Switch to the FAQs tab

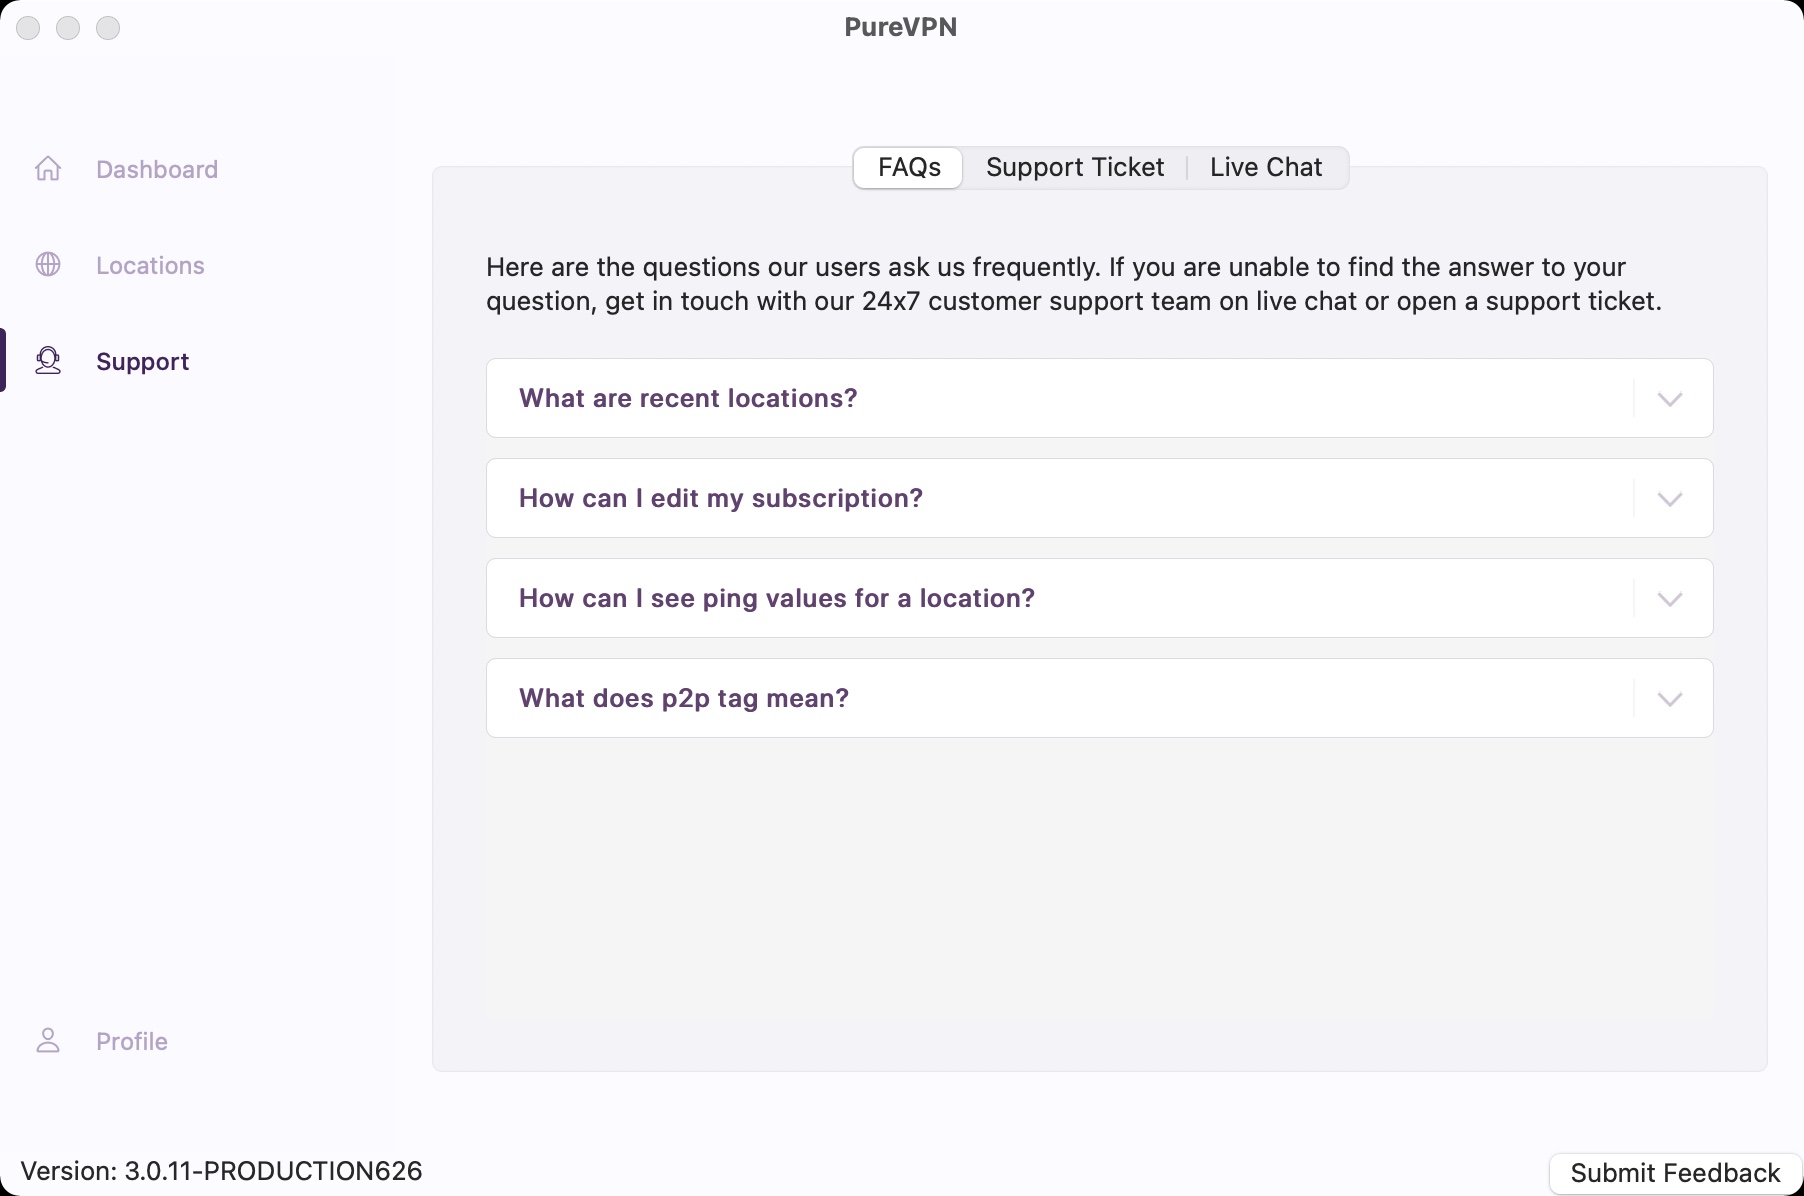click(x=909, y=167)
